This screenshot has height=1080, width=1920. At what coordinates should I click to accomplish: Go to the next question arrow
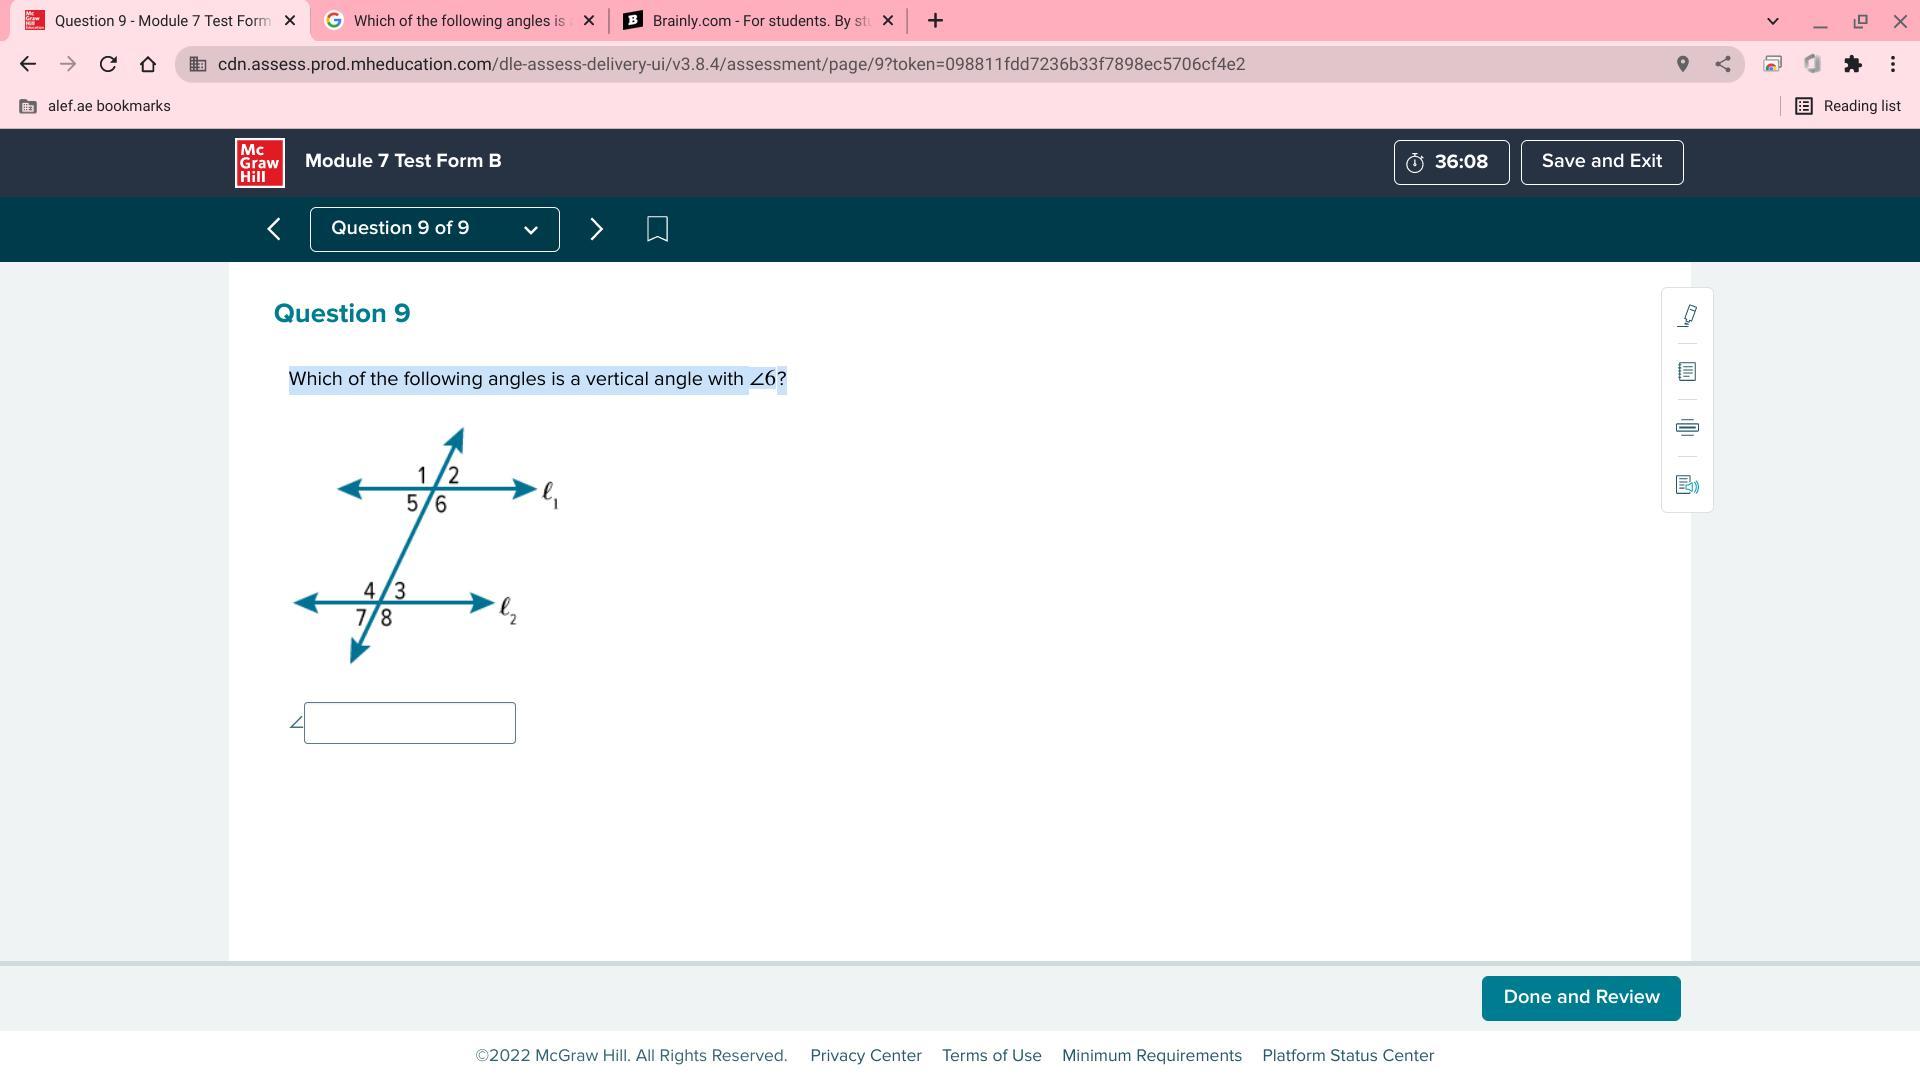click(596, 229)
